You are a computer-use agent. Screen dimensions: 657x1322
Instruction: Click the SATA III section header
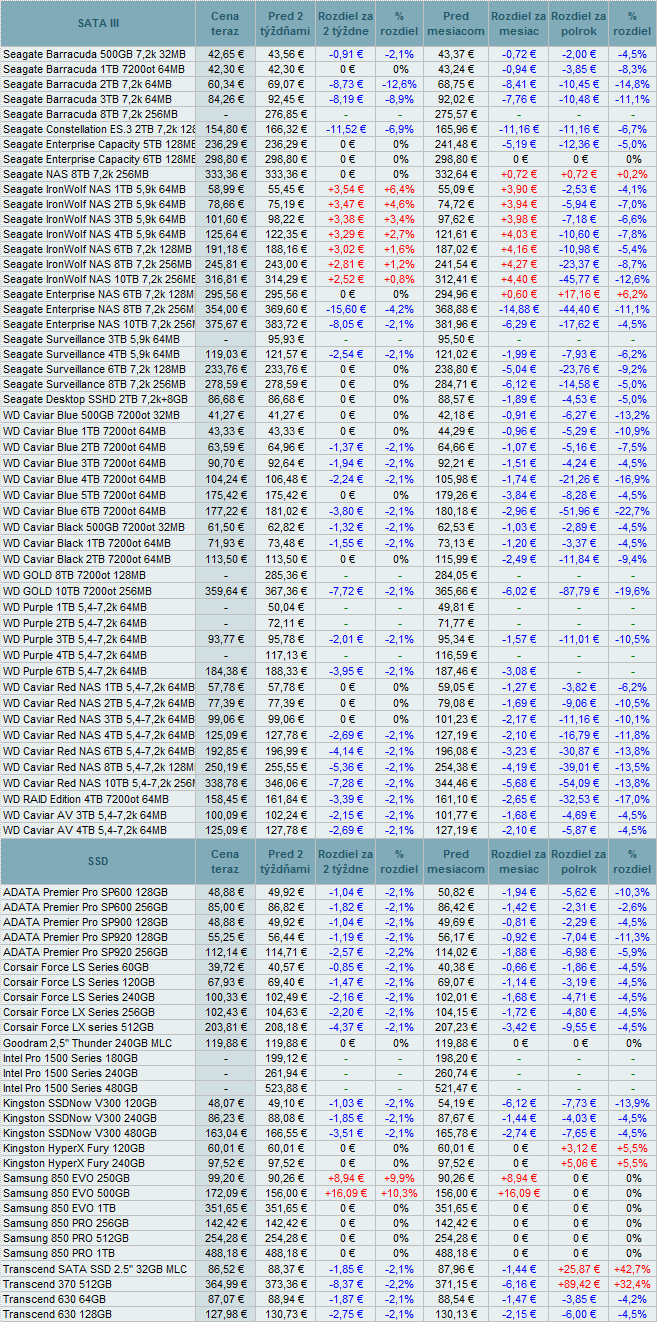(98, 23)
